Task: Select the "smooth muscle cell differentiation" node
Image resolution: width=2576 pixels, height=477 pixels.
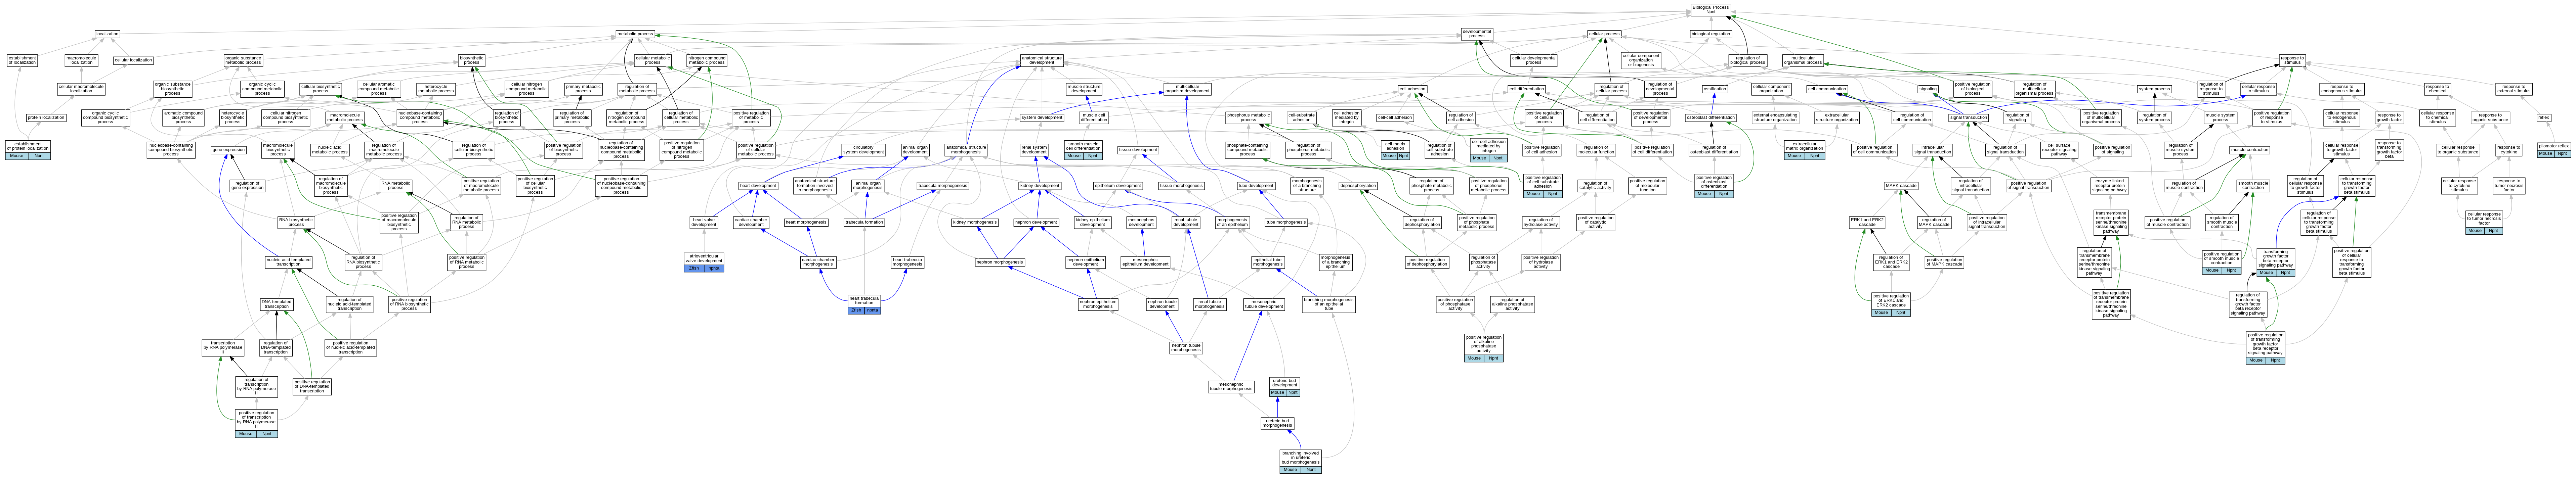Action: coord(1083,146)
